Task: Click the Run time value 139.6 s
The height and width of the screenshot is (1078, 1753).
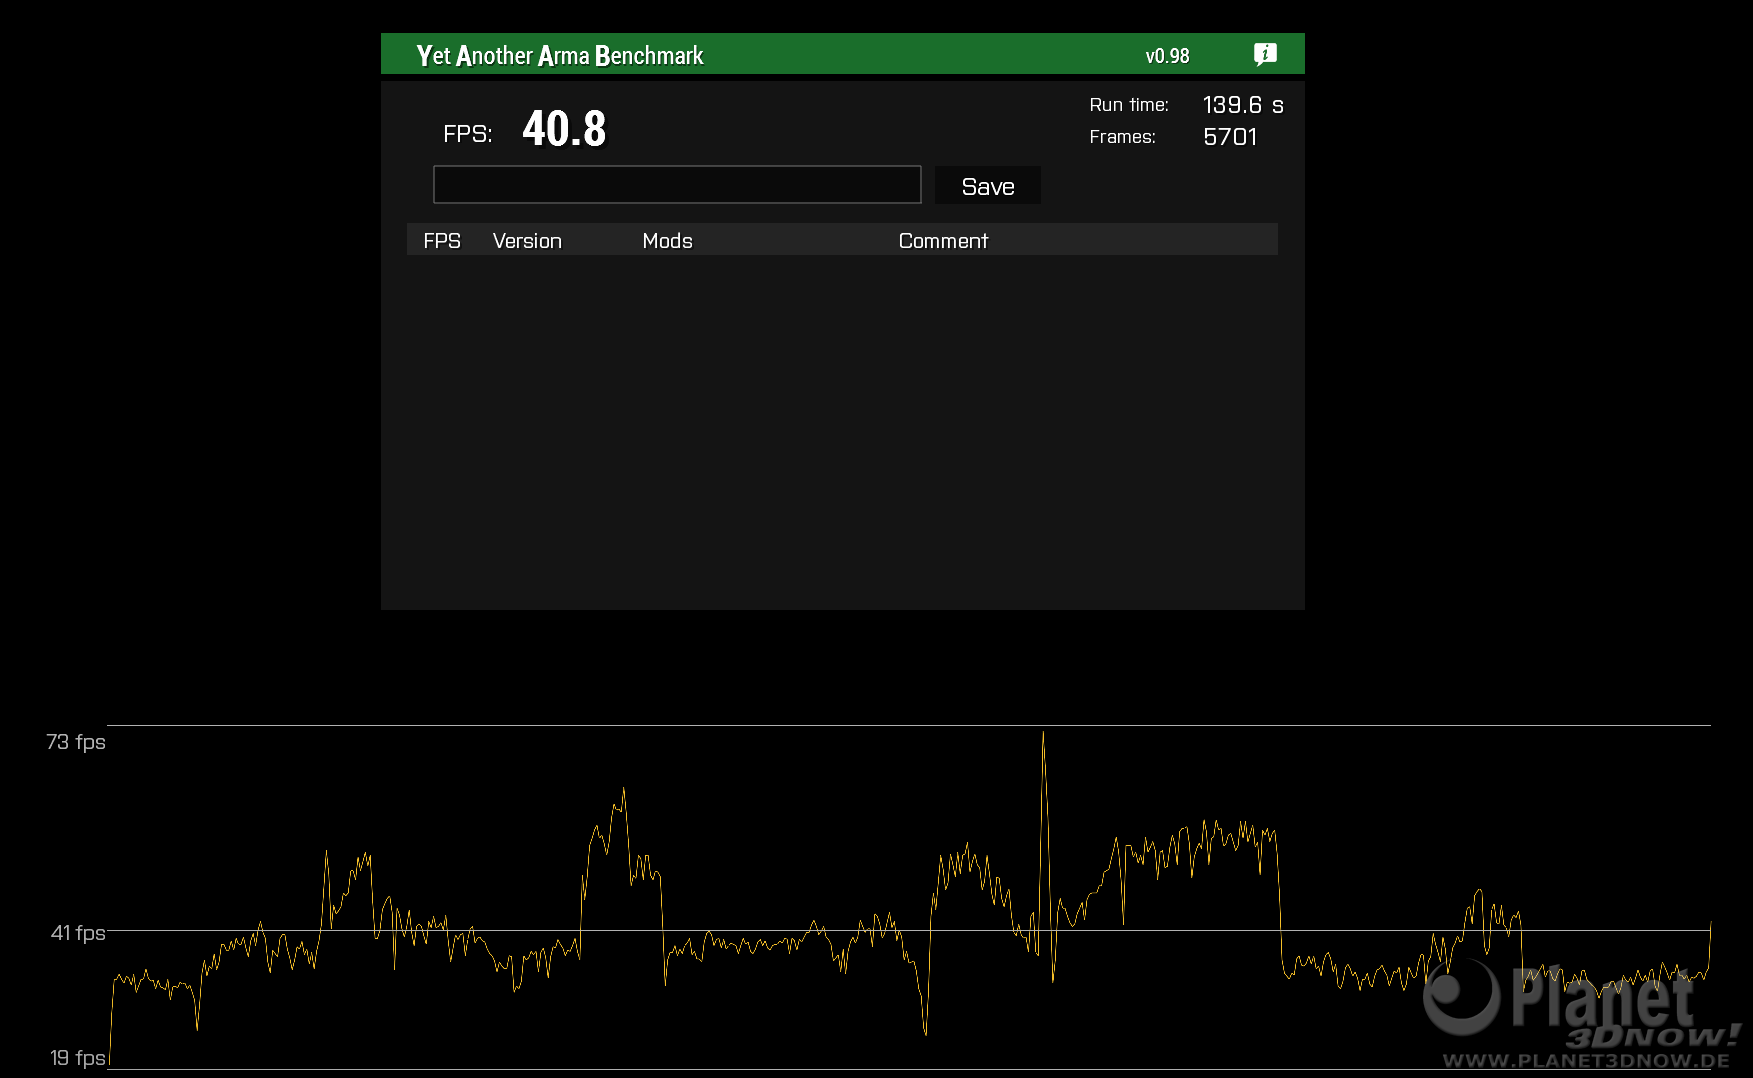Action: (x=1243, y=105)
